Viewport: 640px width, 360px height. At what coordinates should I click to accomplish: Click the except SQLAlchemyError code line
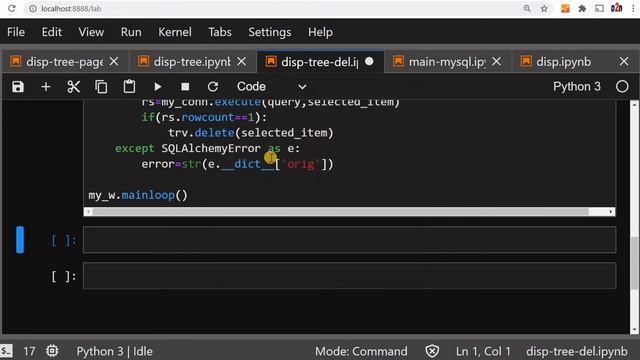coord(207,148)
